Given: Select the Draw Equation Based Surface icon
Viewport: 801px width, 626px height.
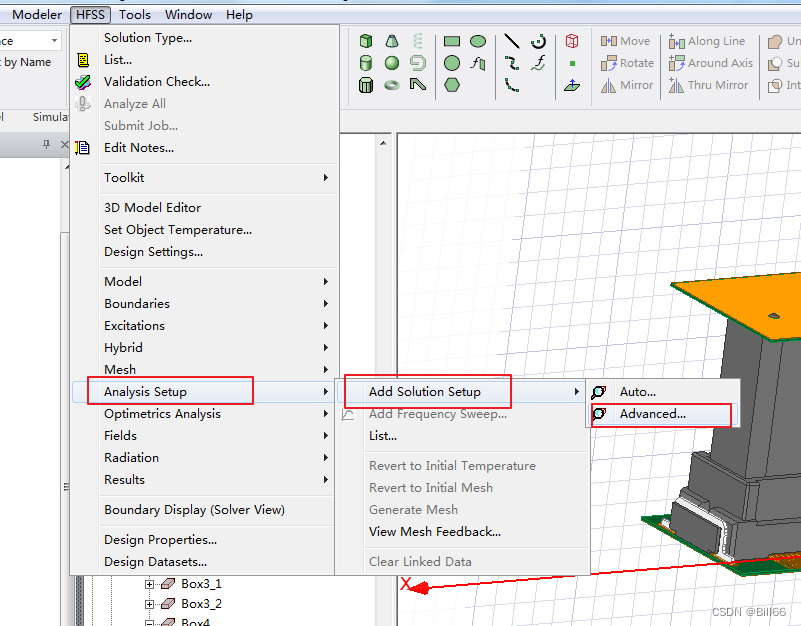Looking at the screenshot, I should click(x=478, y=63).
